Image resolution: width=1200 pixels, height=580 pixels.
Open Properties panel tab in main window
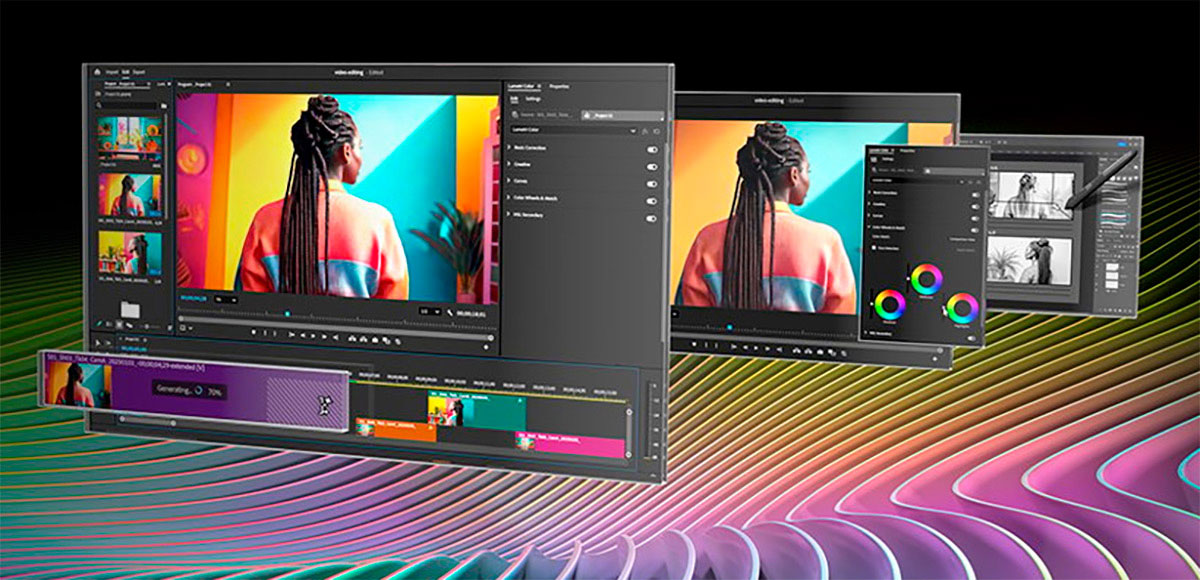click(559, 87)
